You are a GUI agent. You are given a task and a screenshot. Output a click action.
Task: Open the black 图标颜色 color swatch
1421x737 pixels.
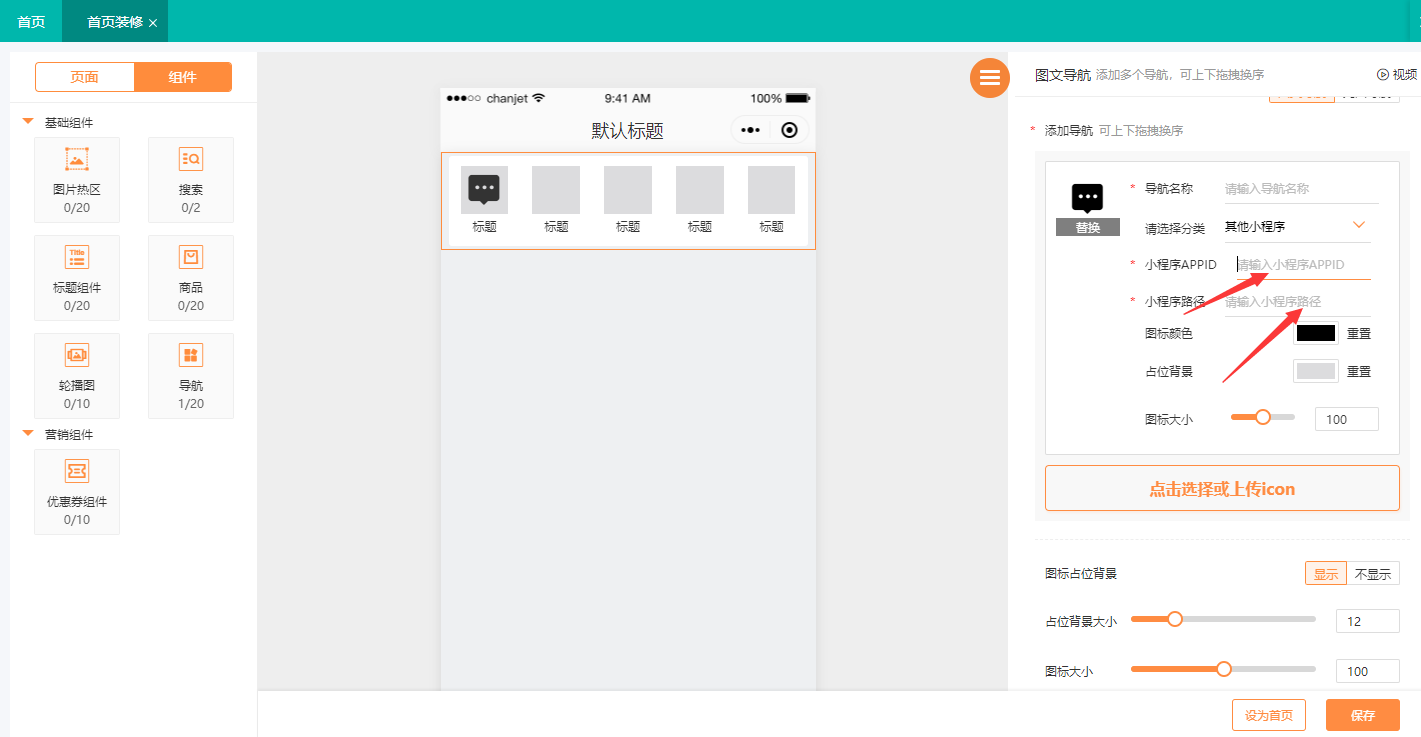coord(1315,333)
